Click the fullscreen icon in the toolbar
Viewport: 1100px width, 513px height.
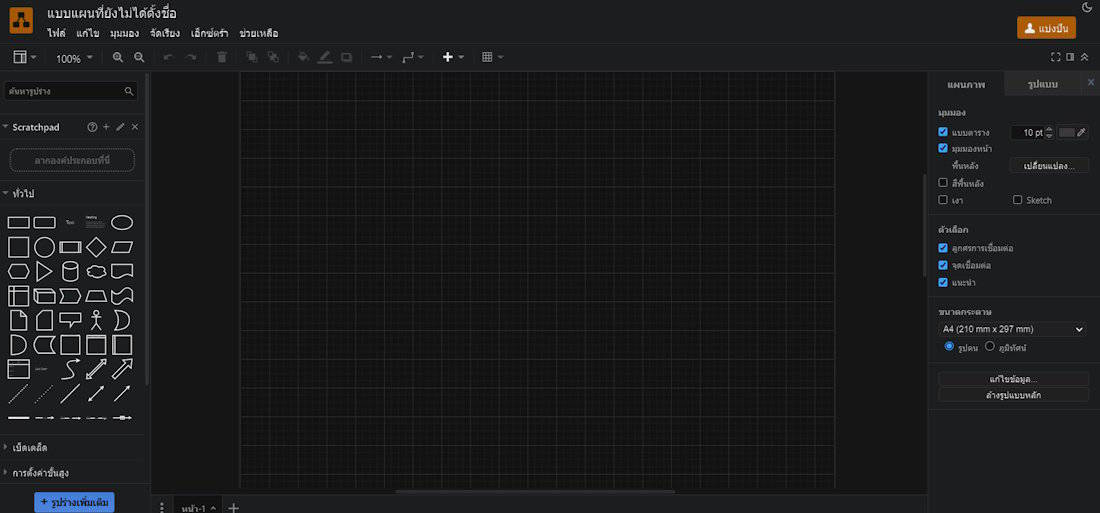[1056, 58]
